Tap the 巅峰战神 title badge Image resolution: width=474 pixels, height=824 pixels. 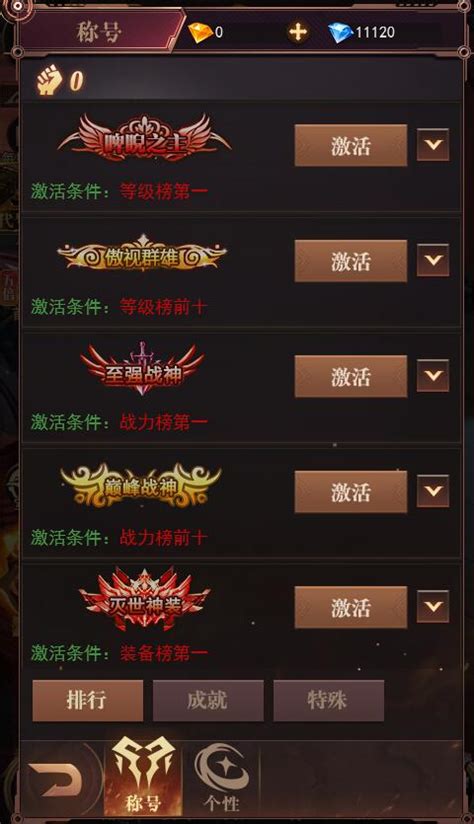click(x=141, y=486)
